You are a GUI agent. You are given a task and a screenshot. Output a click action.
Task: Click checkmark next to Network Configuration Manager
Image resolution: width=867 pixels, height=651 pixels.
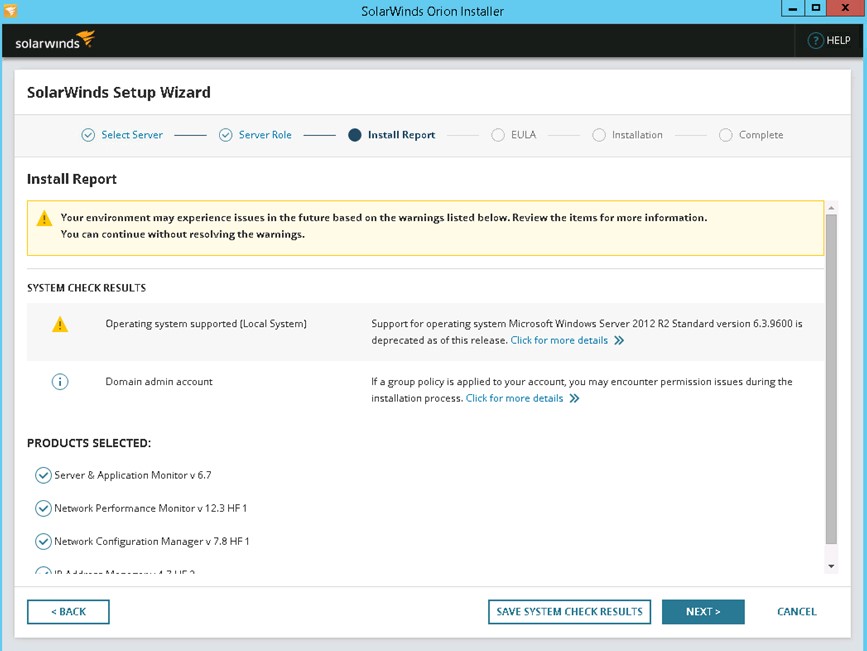tap(43, 541)
